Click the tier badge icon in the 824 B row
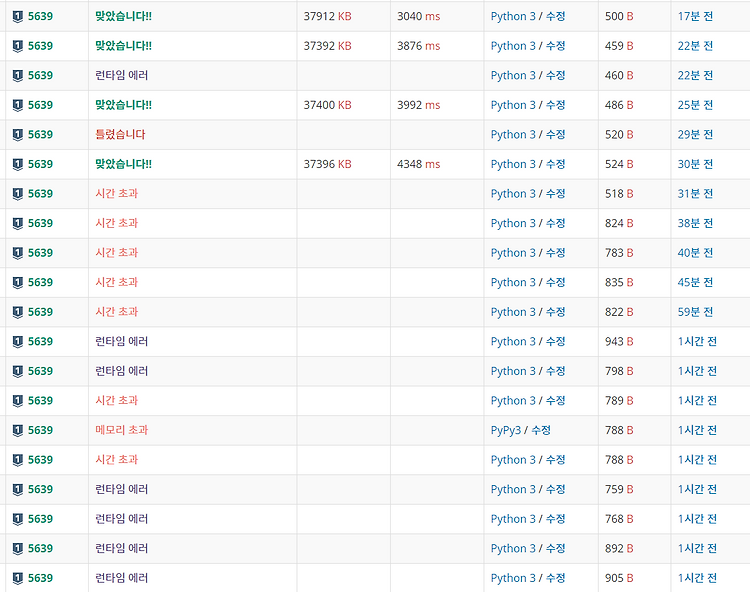Screen dimensions: 750x592 (18, 223)
